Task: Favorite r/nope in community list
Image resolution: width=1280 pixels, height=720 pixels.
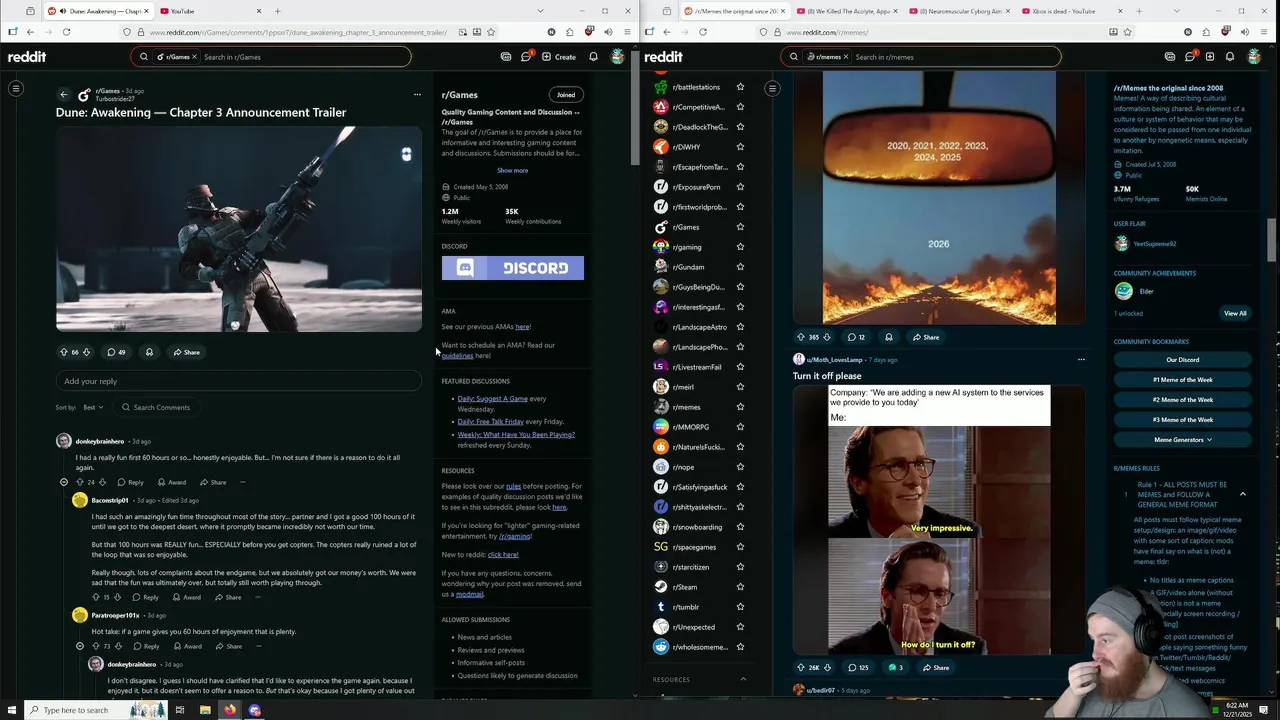Action: point(740,467)
